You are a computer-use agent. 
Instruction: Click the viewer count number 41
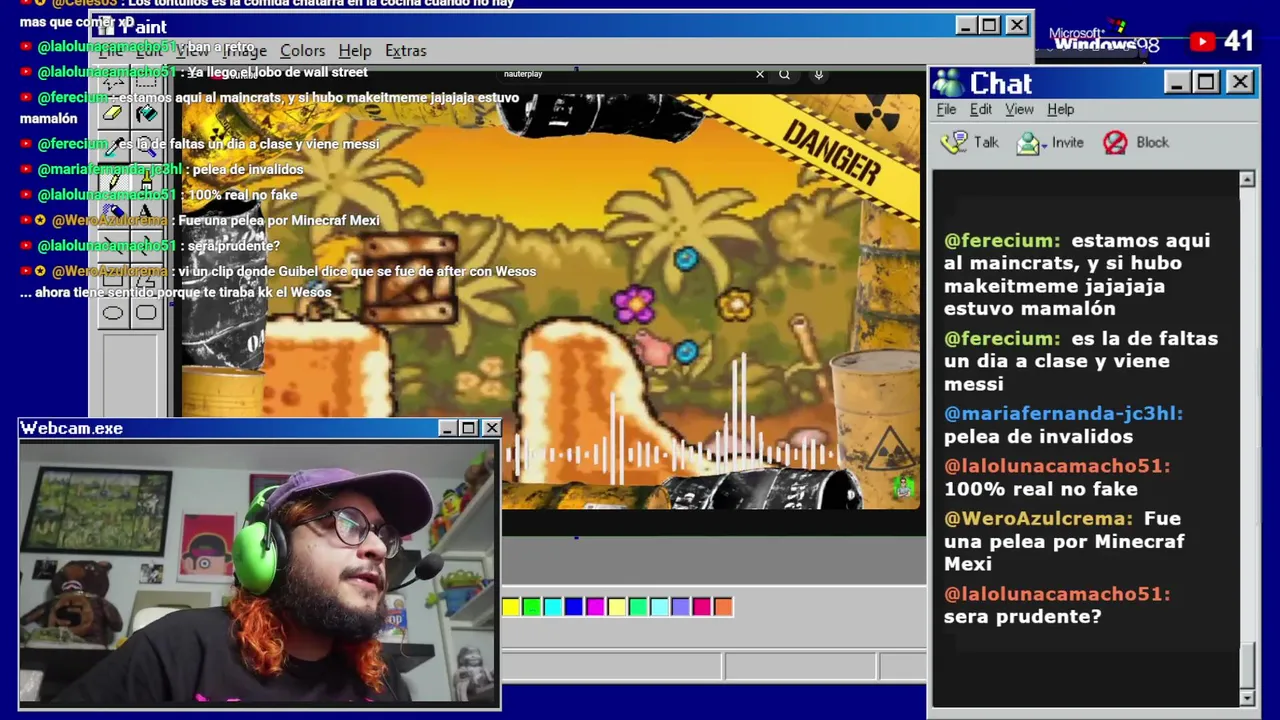tap(1238, 41)
